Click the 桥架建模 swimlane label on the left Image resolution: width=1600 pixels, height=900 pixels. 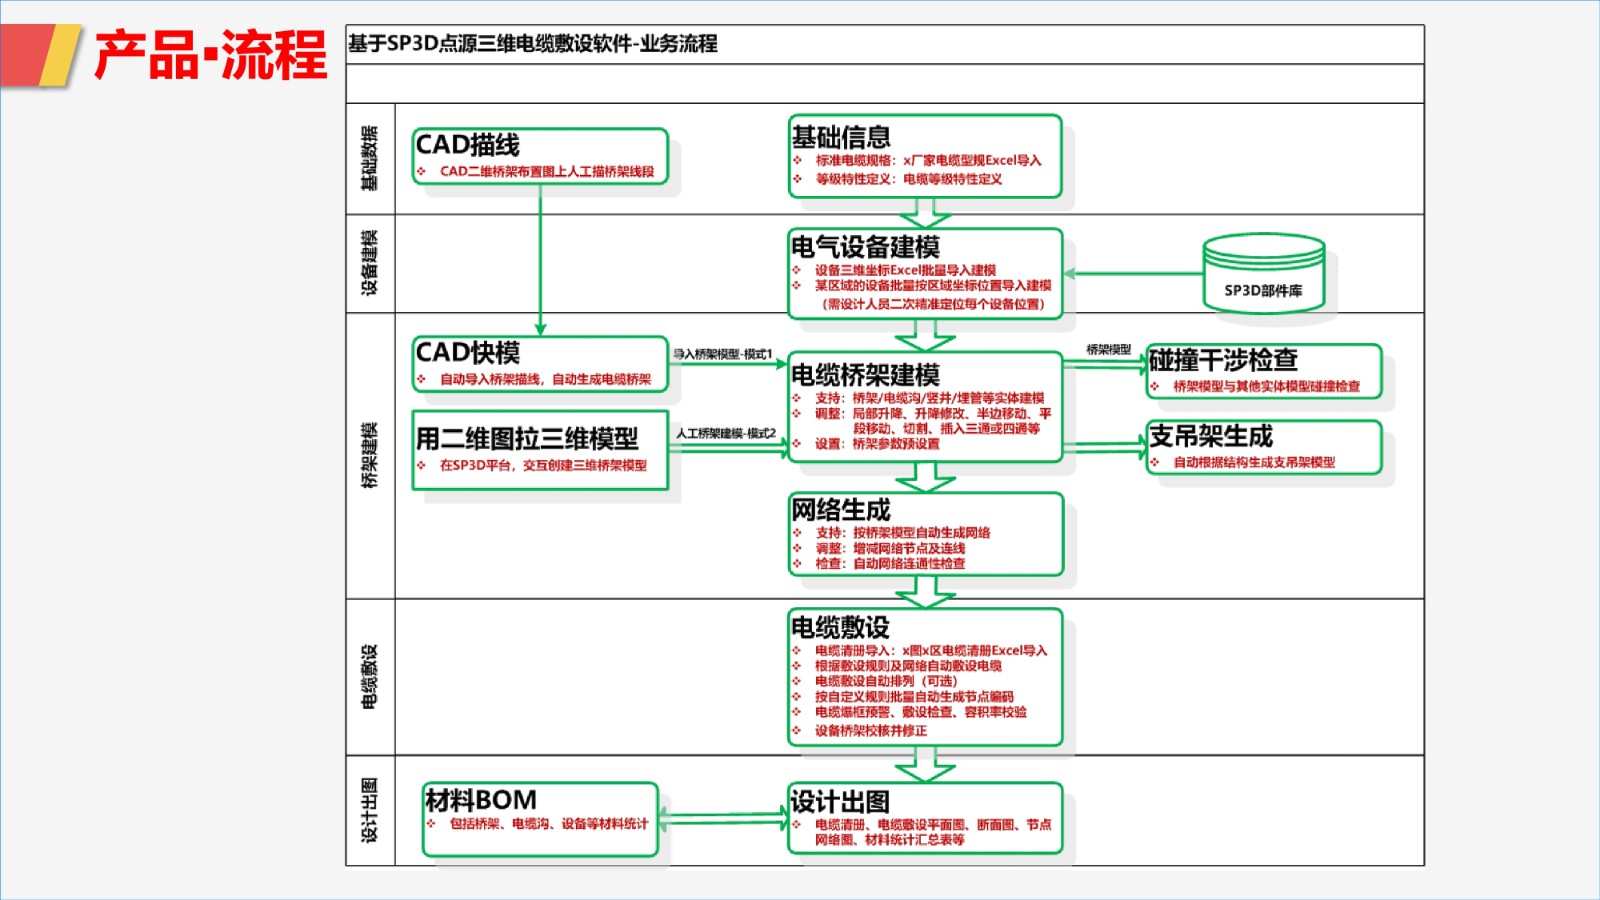click(370, 455)
